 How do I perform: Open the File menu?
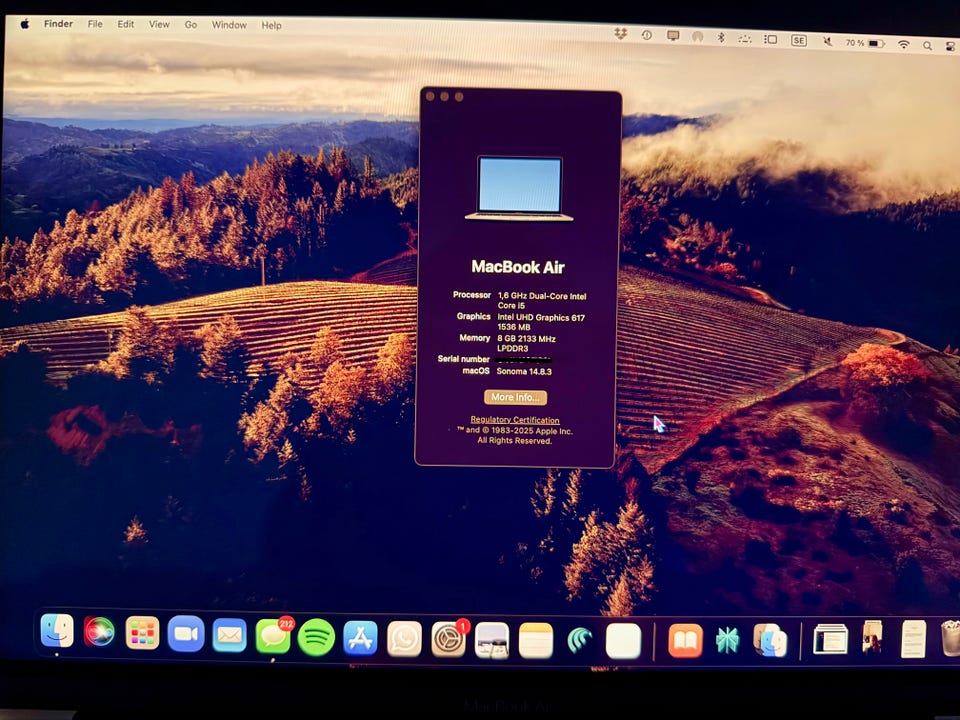pyautogui.click(x=95, y=24)
